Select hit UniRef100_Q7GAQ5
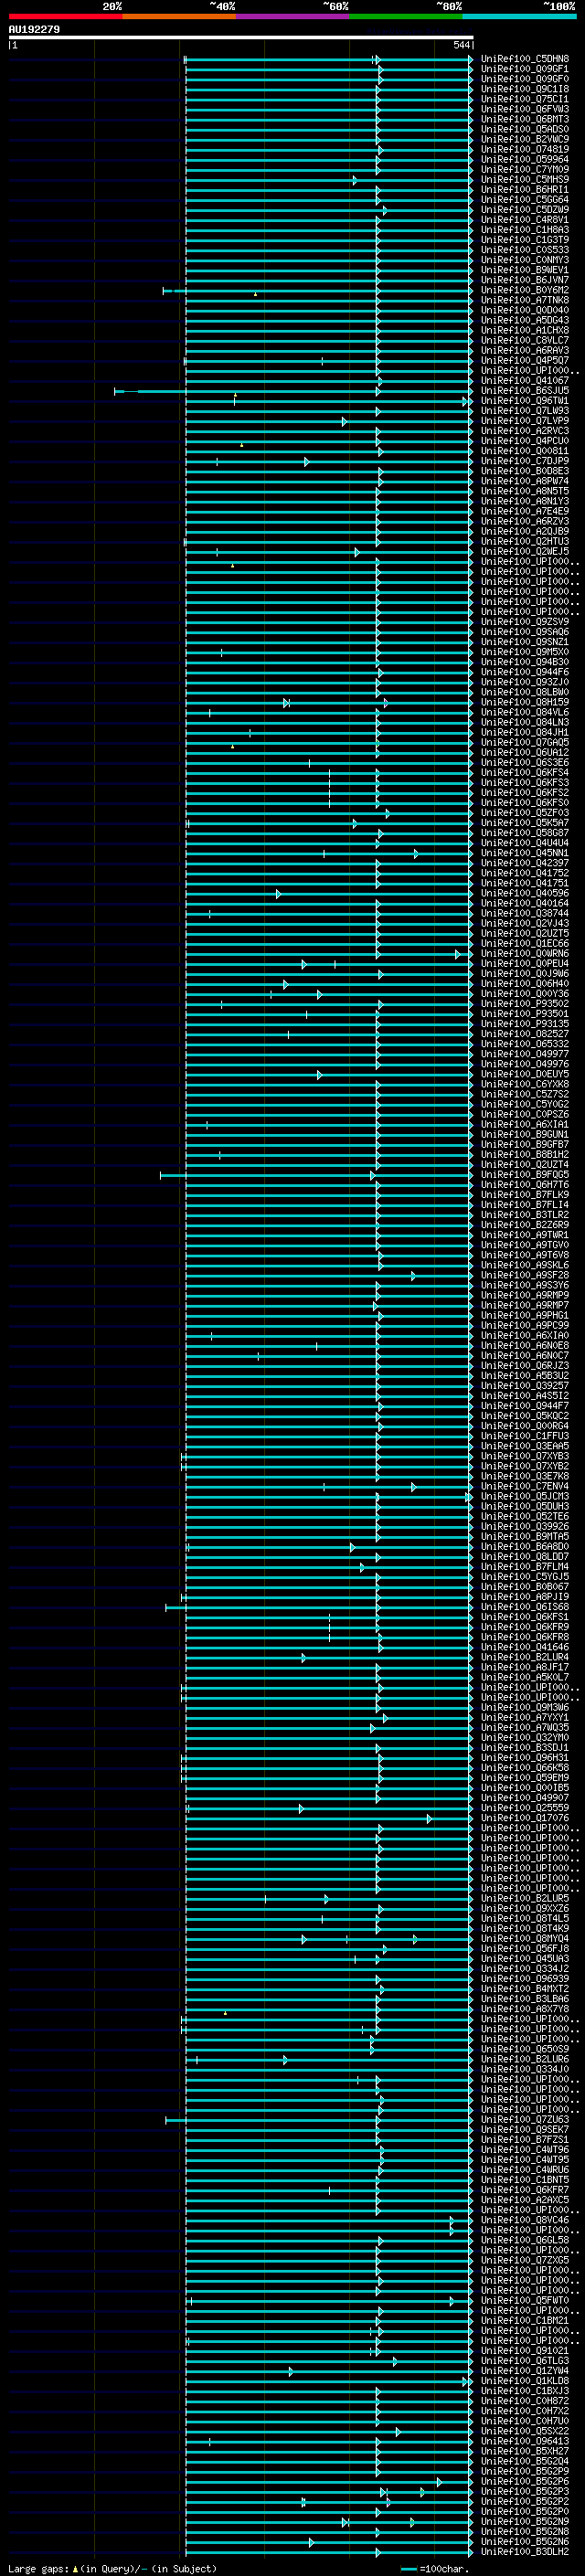This screenshot has width=585, height=2576. 524,742
